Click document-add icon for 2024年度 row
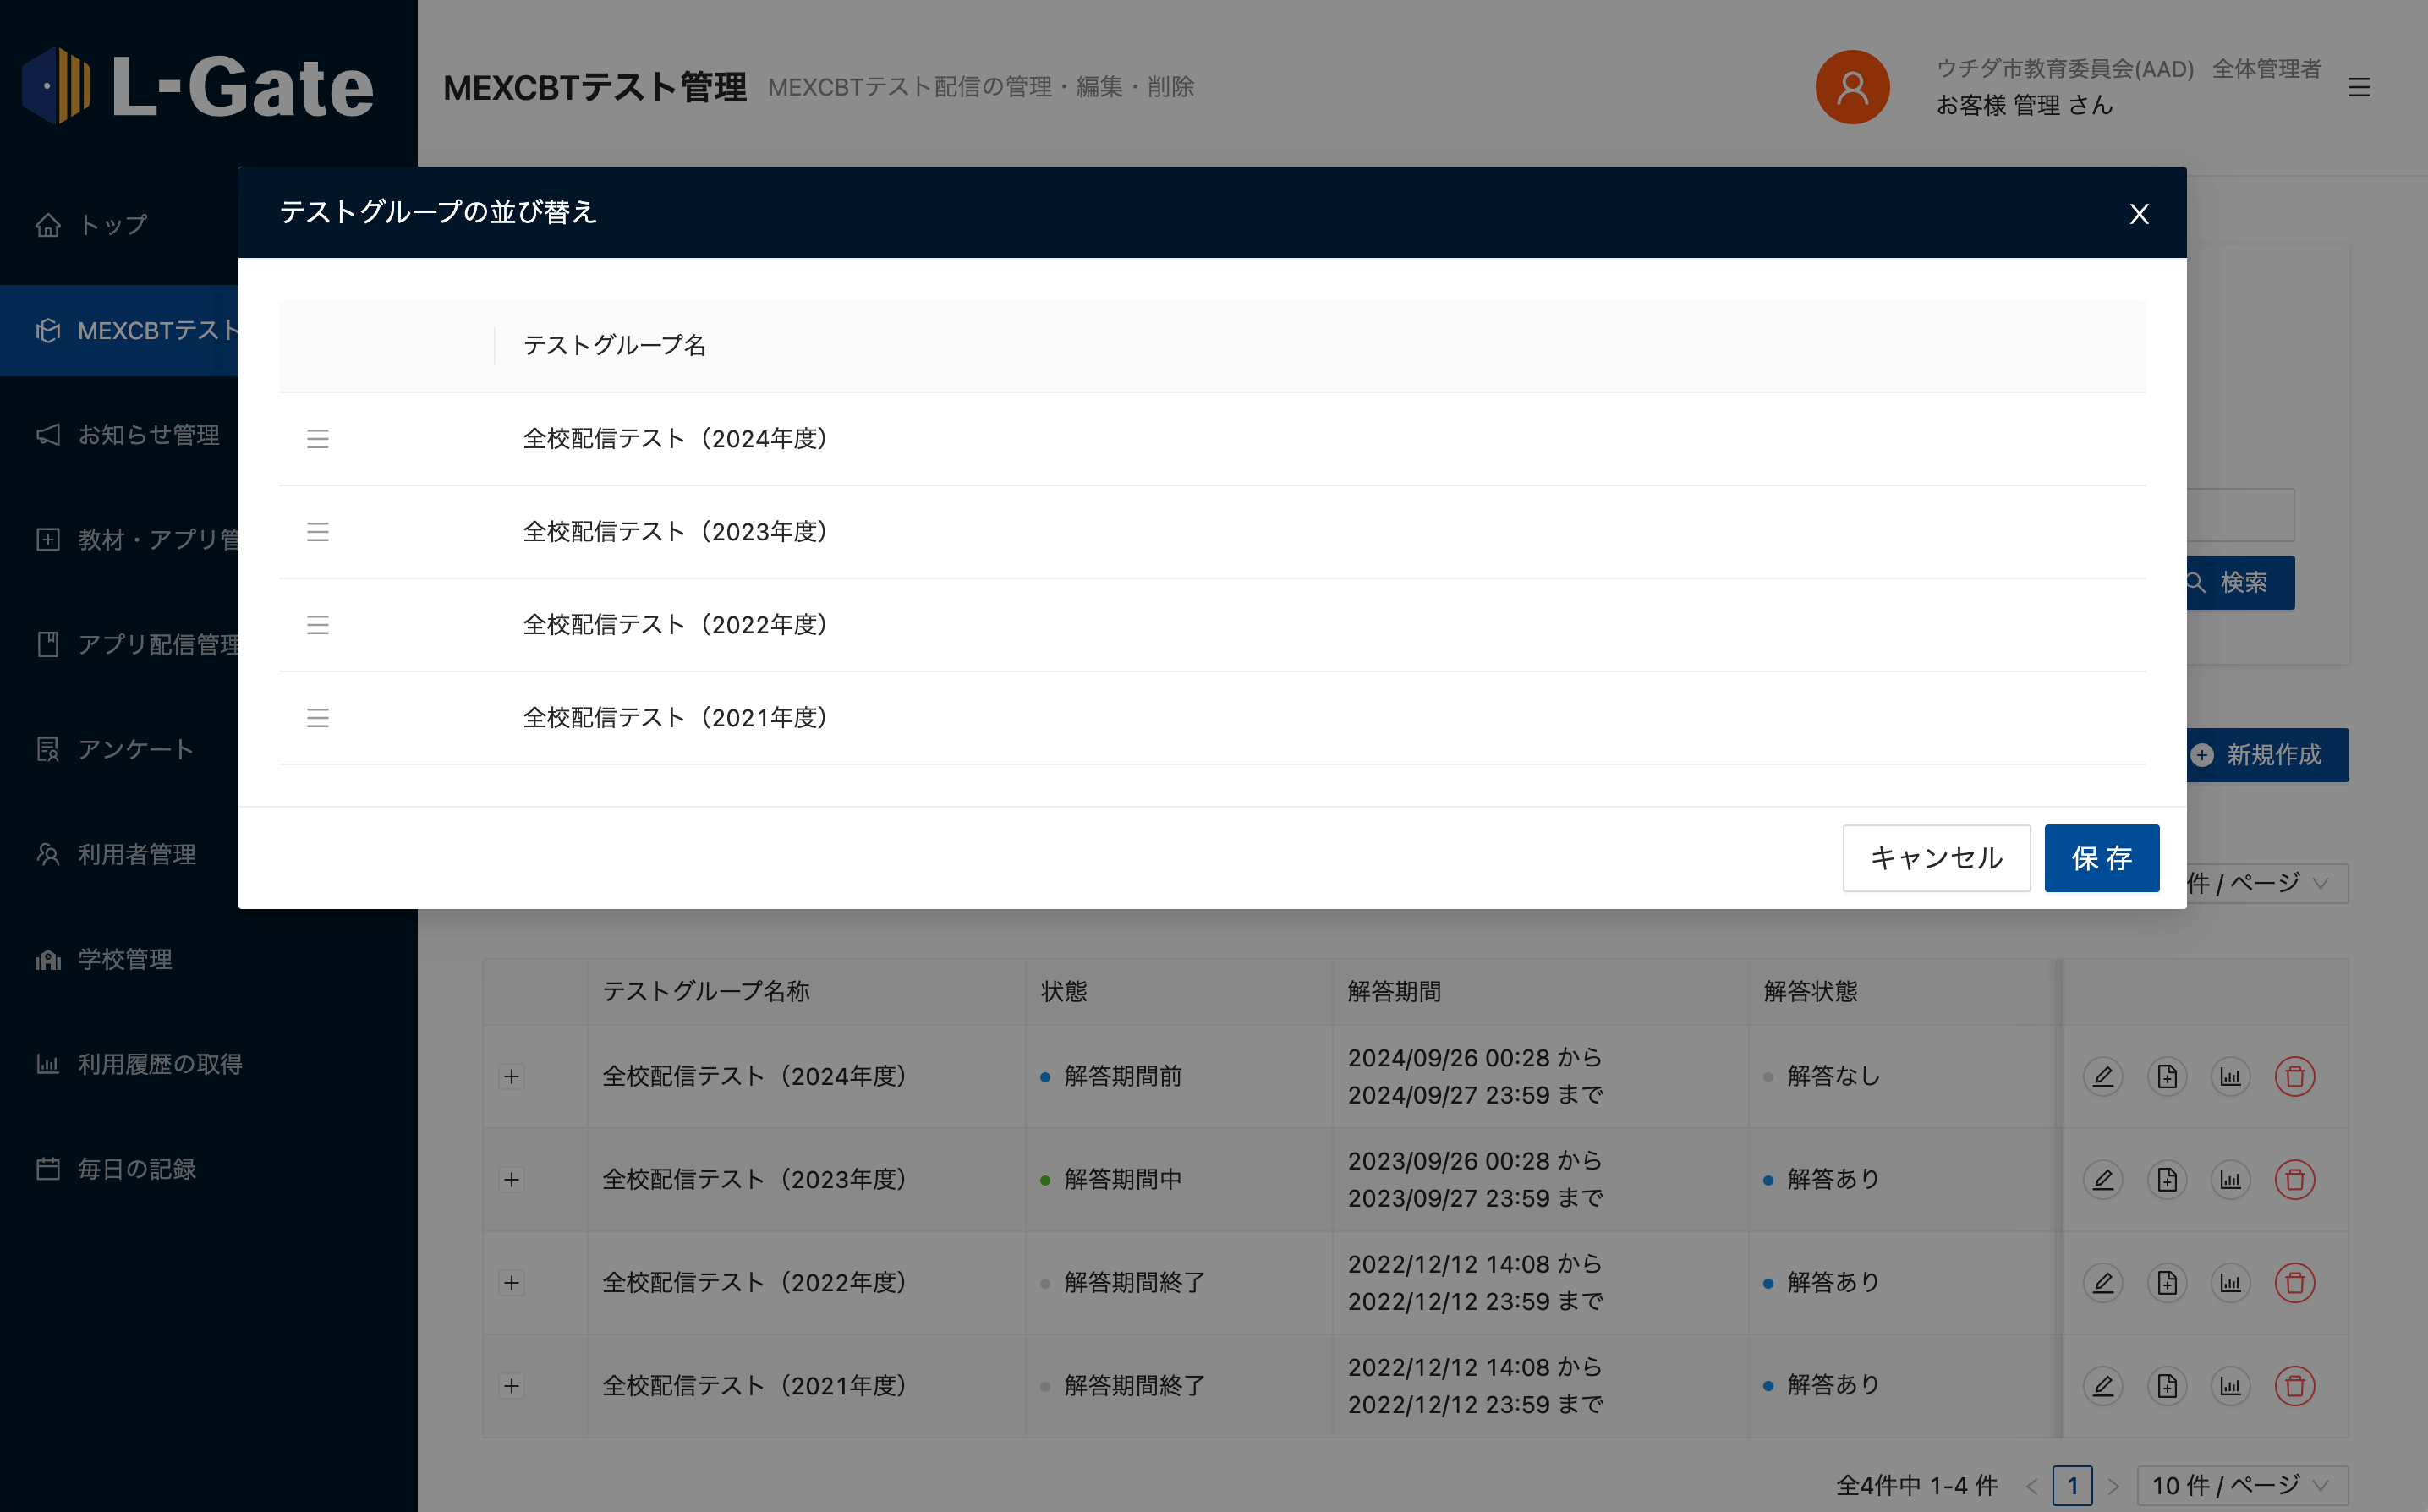The width and height of the screenshot is (2428, 1512). point(2167,1077)
